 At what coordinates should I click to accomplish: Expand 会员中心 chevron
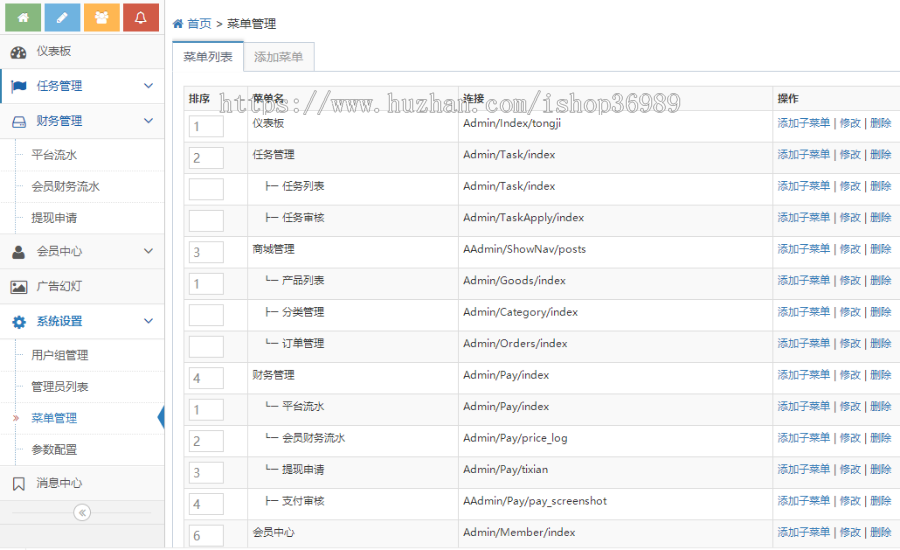[x=148, y=251]
